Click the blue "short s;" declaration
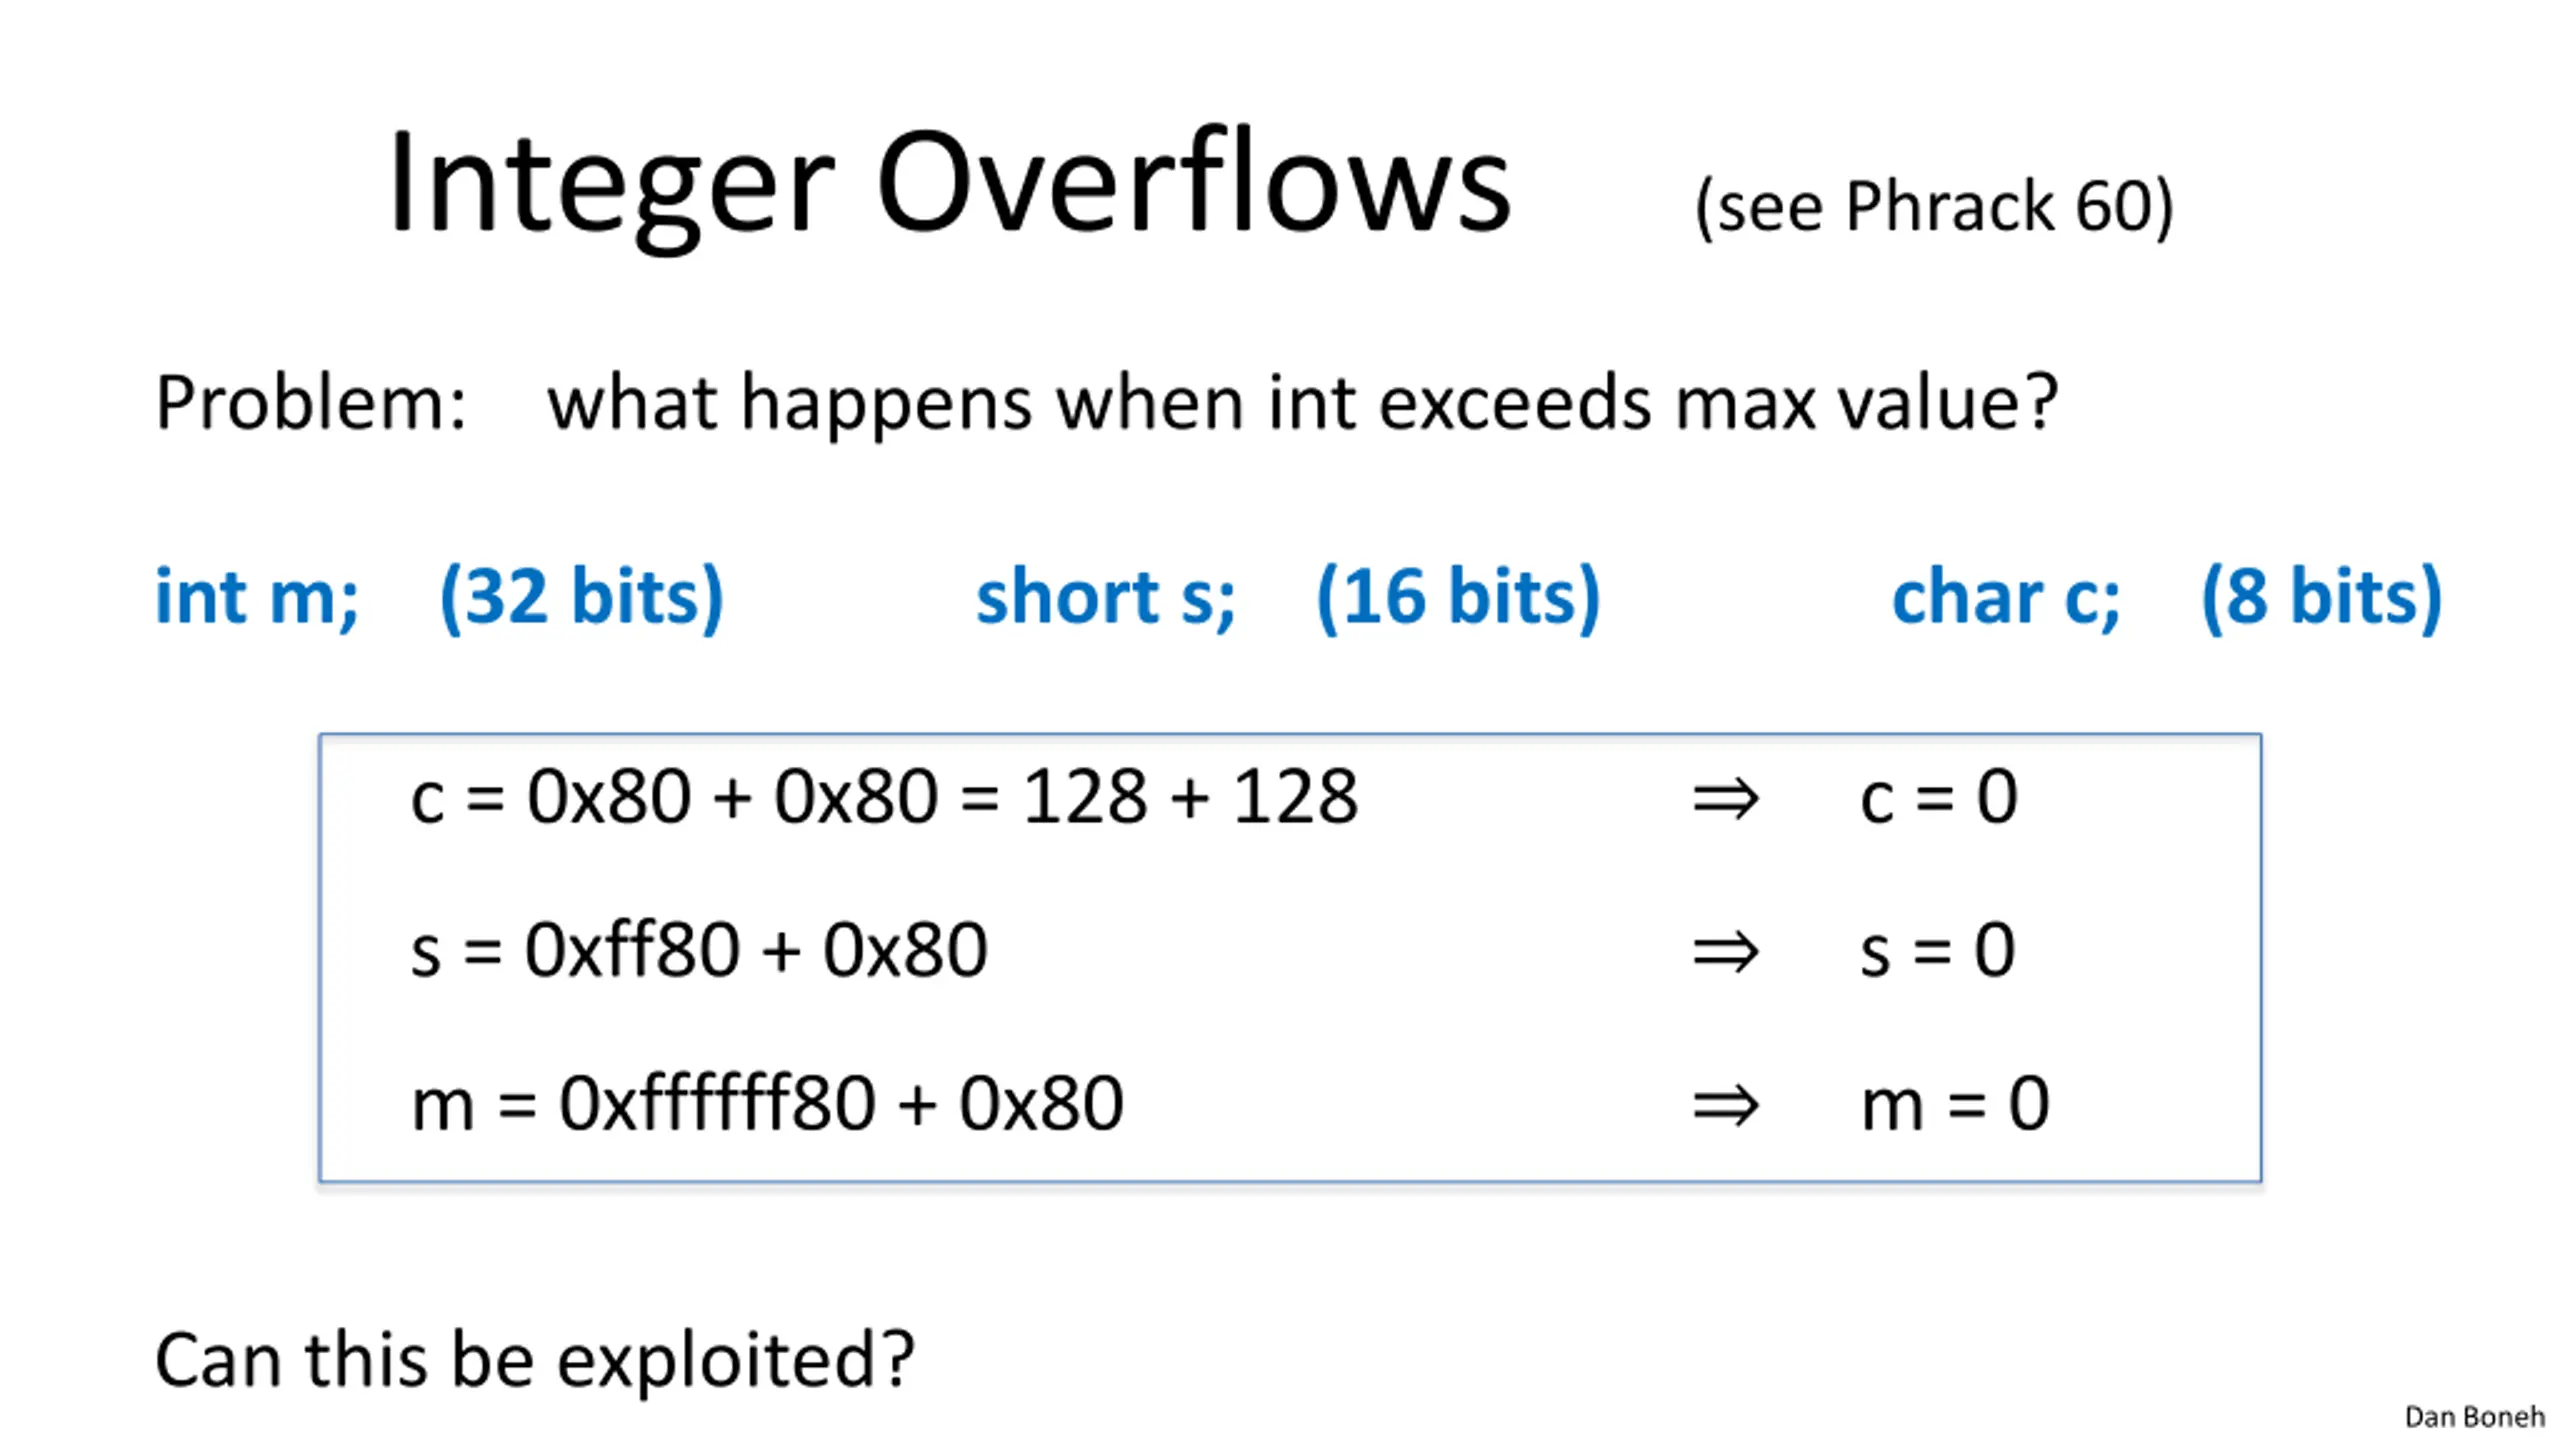Screen dimensions: 2560x1440 click(x=1106, y=597)
